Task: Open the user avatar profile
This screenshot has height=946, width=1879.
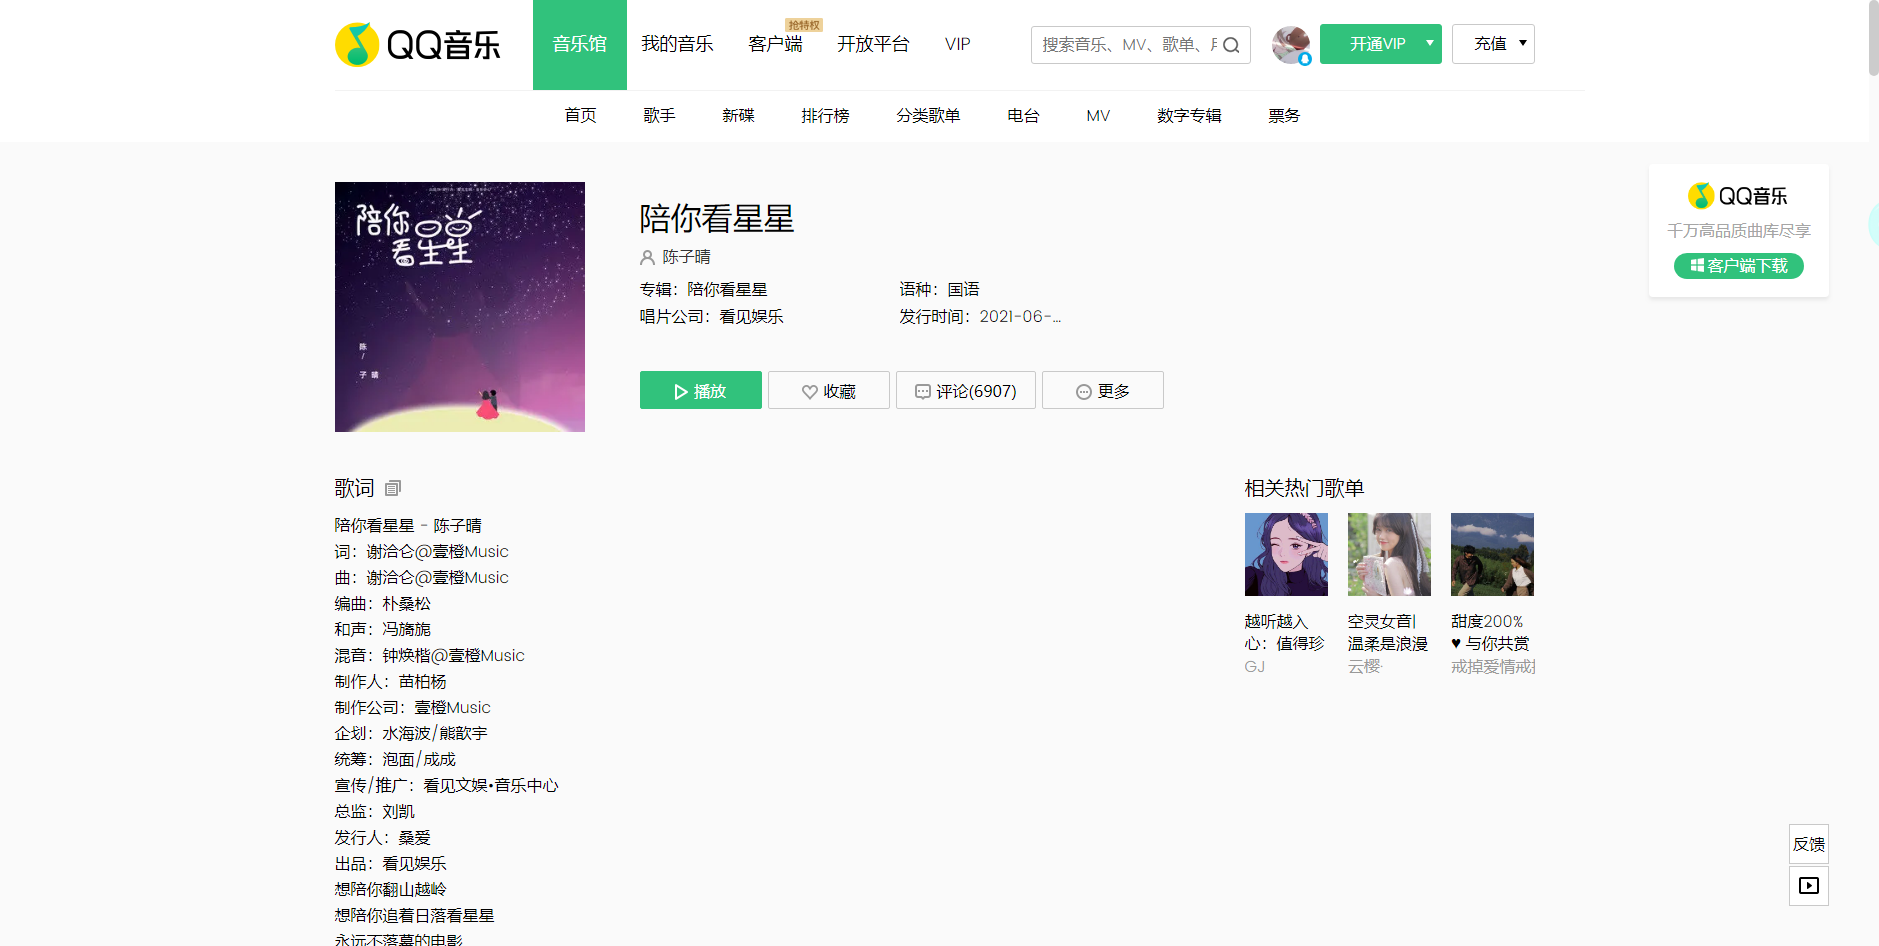Action: click(x=1290, y=45)
